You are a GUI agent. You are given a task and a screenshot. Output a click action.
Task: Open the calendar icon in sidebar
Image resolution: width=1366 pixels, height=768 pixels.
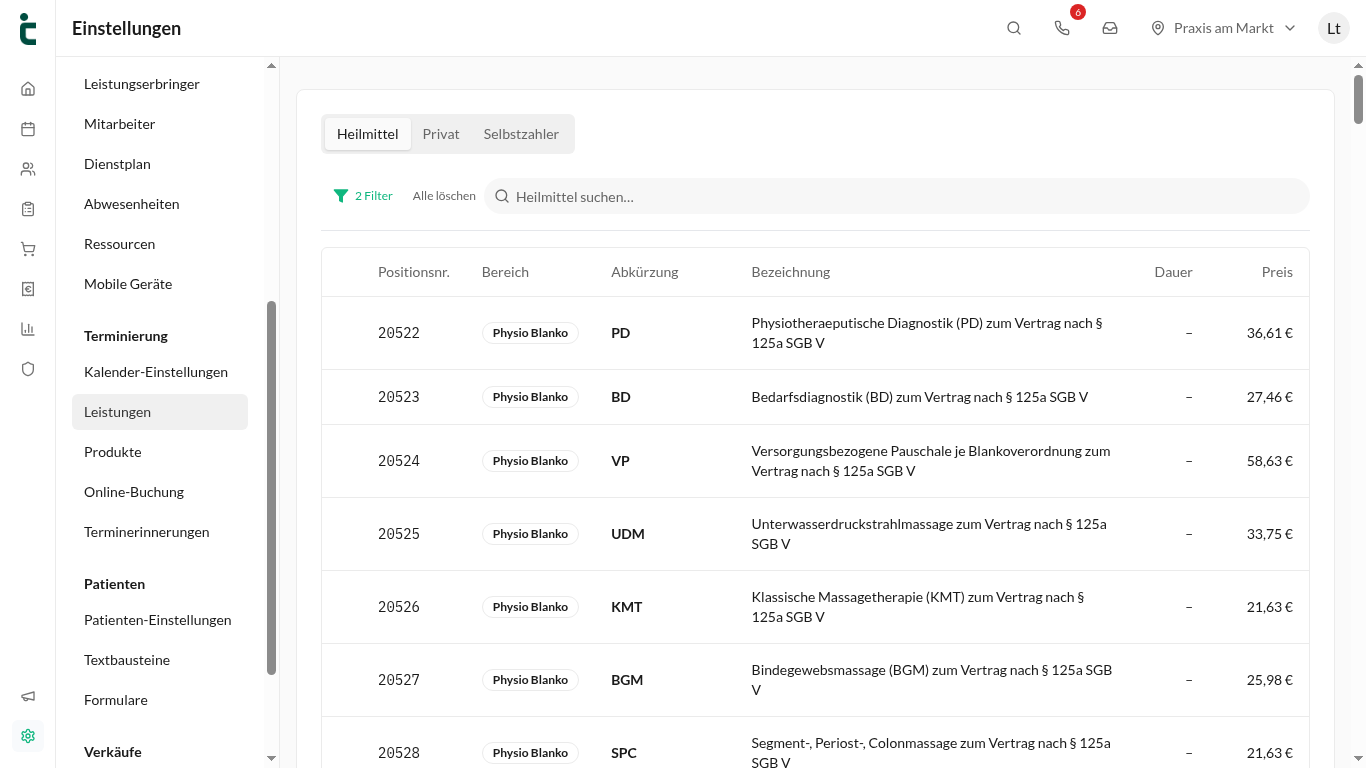click(x=28, y=129)
